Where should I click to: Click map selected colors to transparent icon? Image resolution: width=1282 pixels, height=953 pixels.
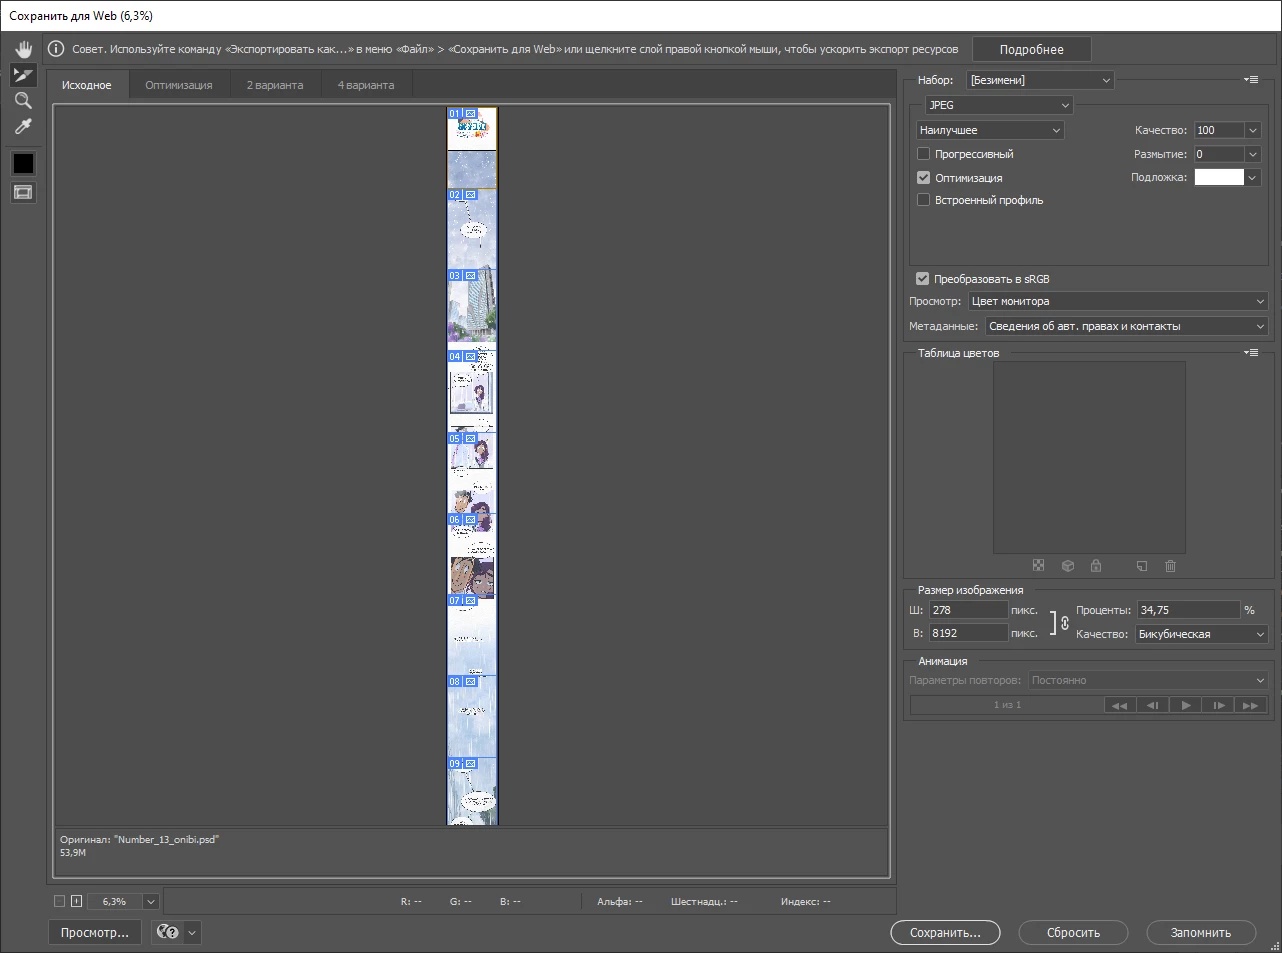pyautogui.click(x=1038, y=566)
